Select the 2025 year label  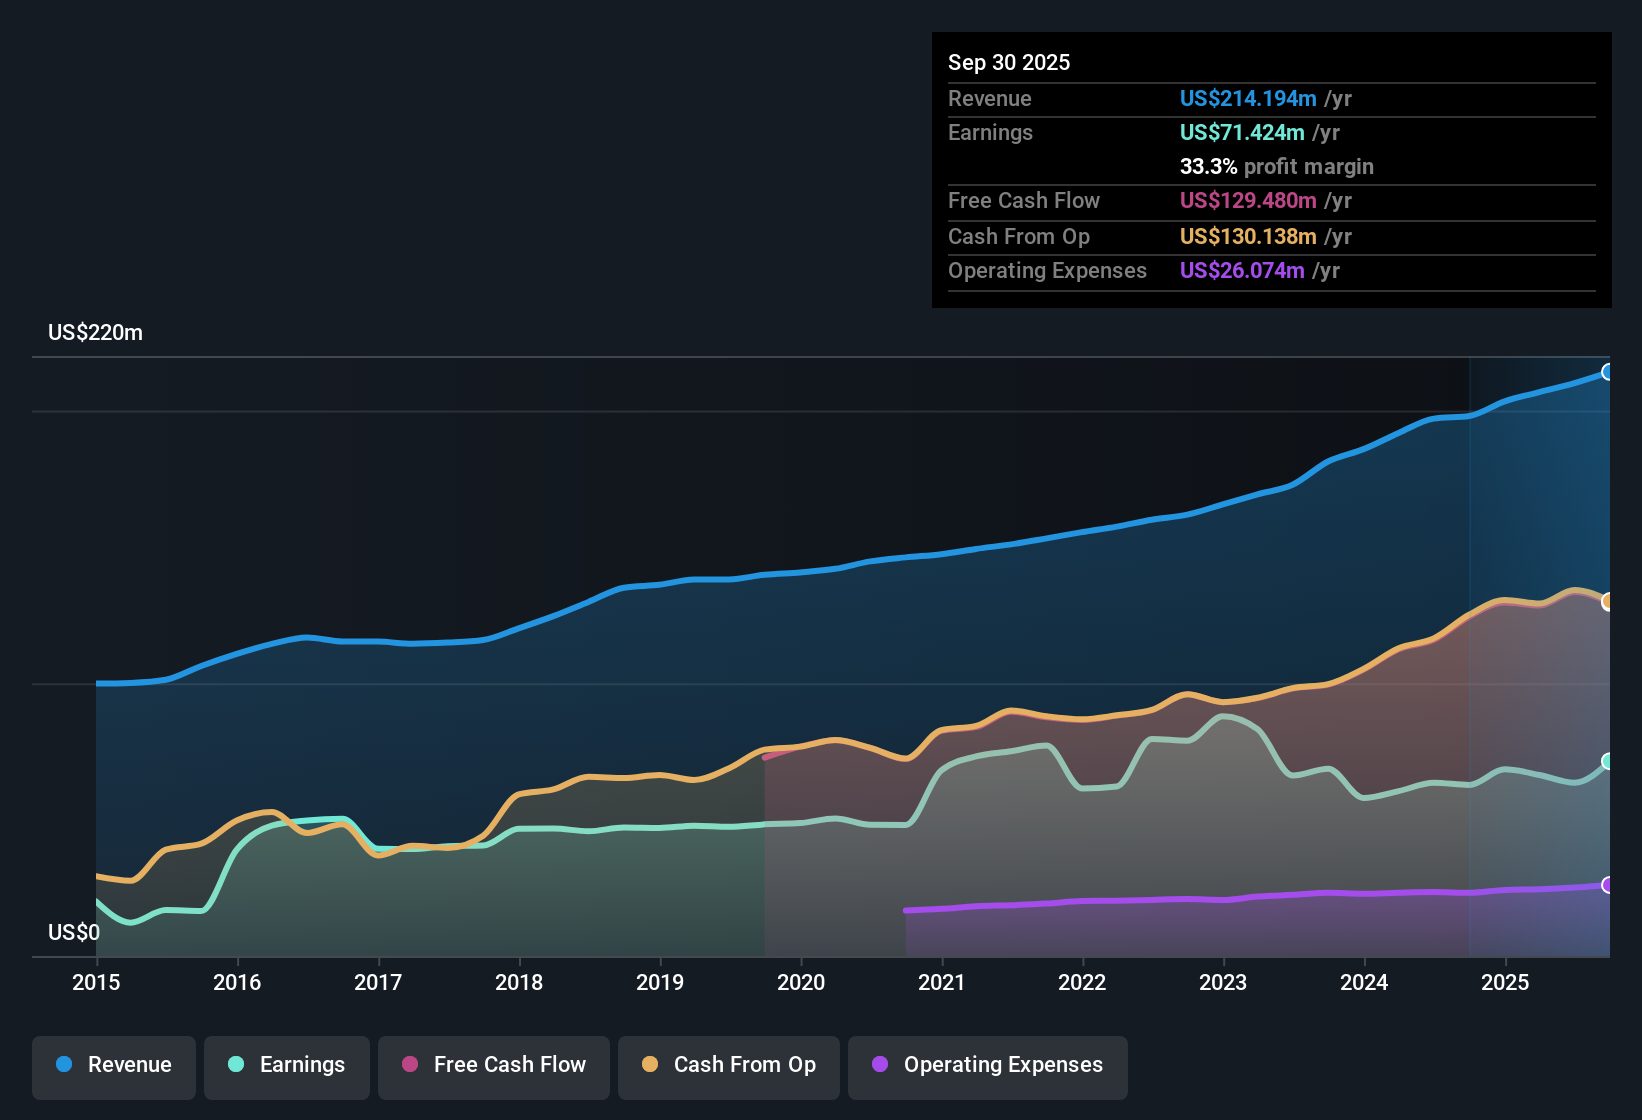pos(1506,983)
